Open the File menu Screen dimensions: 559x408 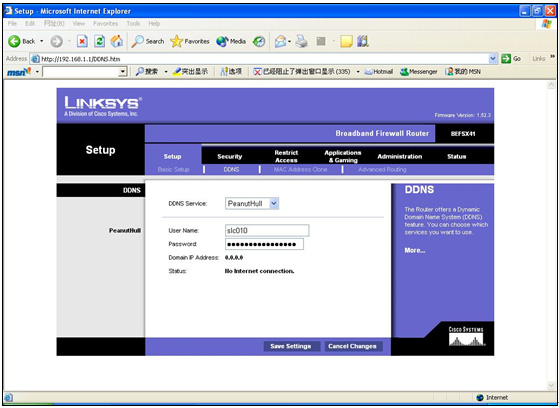coord(12,24)
